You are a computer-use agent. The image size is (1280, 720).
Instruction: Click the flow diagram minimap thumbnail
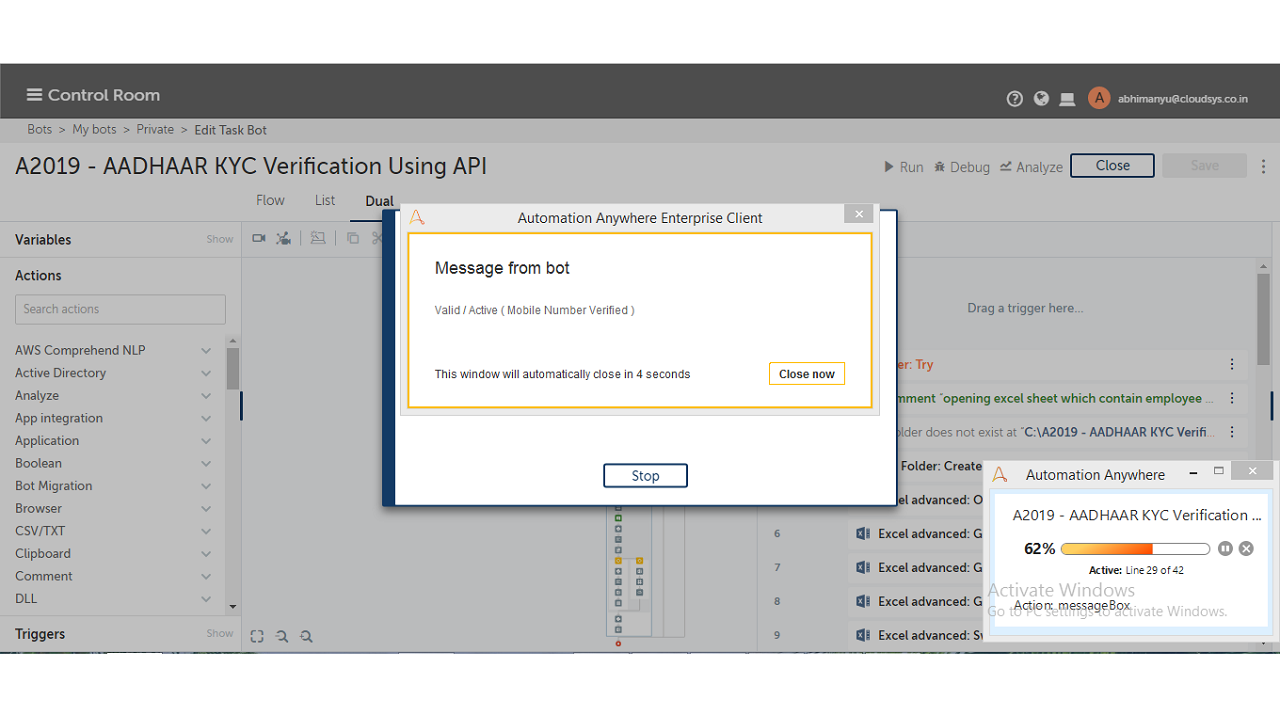[645, 572]
